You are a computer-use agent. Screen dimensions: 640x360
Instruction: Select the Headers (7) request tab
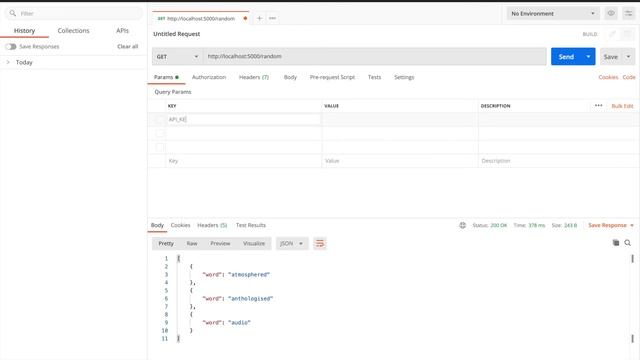pos(254,77)
